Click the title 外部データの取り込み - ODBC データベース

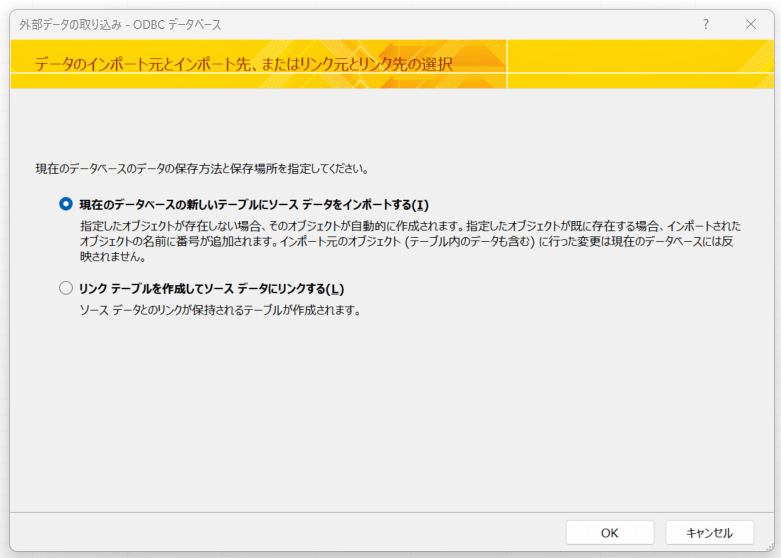click(x=120, y=24)
